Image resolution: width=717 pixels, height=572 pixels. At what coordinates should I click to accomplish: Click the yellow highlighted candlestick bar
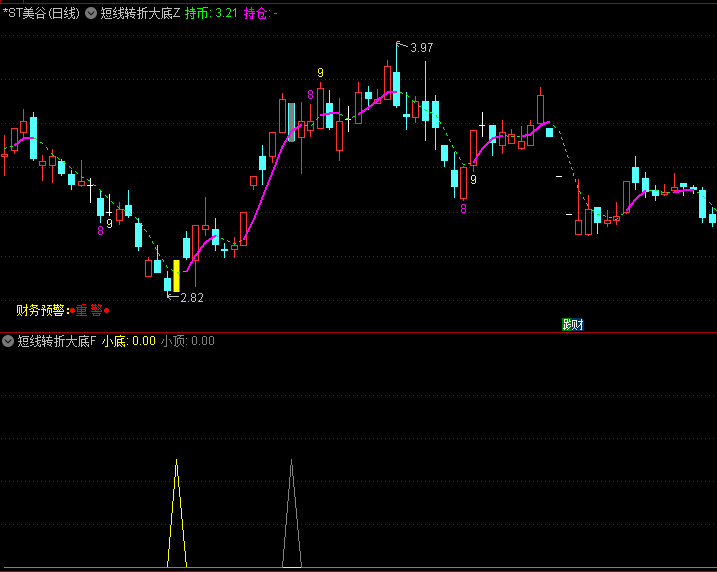[x=177, y=276]
